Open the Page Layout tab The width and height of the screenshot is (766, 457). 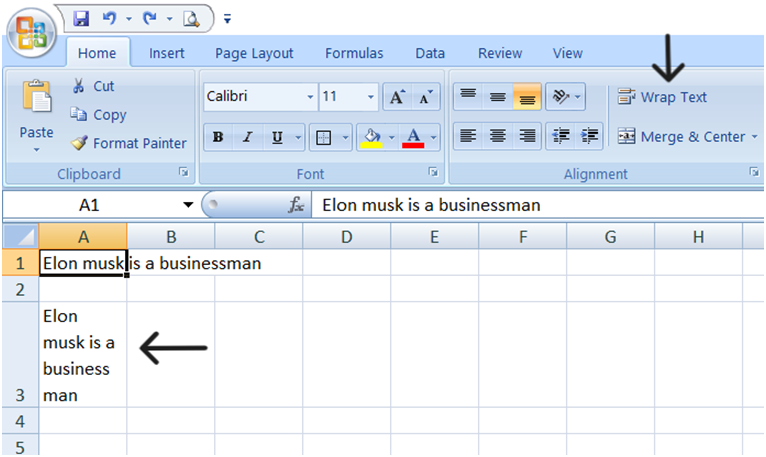click(254, 53)
